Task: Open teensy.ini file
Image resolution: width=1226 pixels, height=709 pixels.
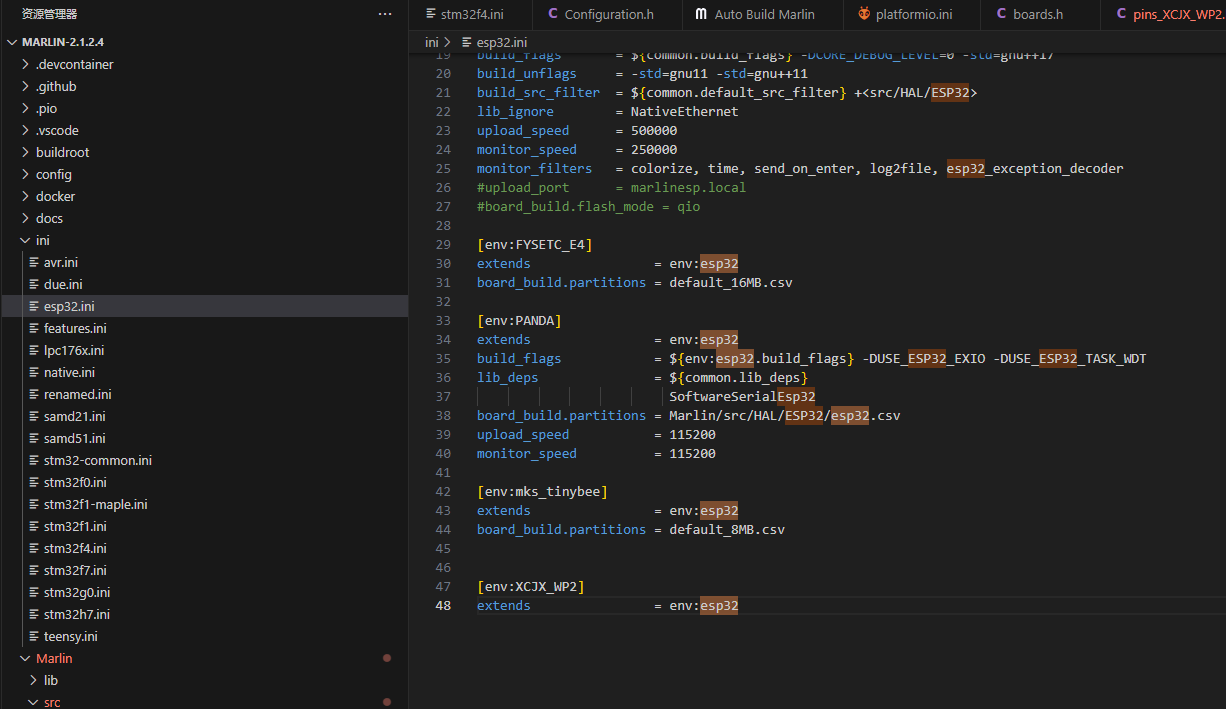Action: (204, 636)
